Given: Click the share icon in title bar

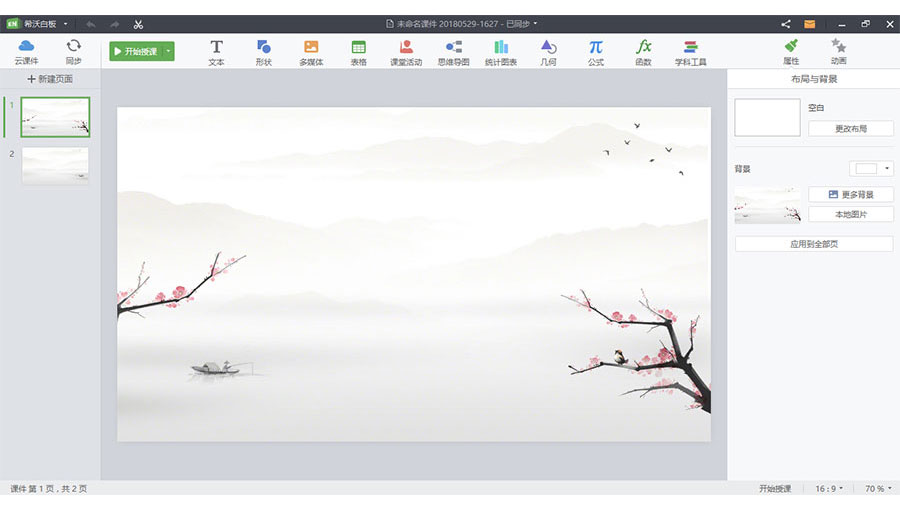Looking at the screenshot, I should (x=786, y=24).
